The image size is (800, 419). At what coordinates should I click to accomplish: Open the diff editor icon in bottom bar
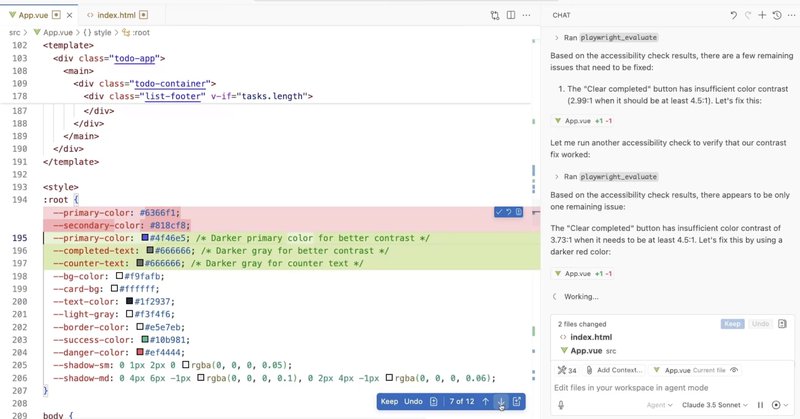tap(516, 402)
